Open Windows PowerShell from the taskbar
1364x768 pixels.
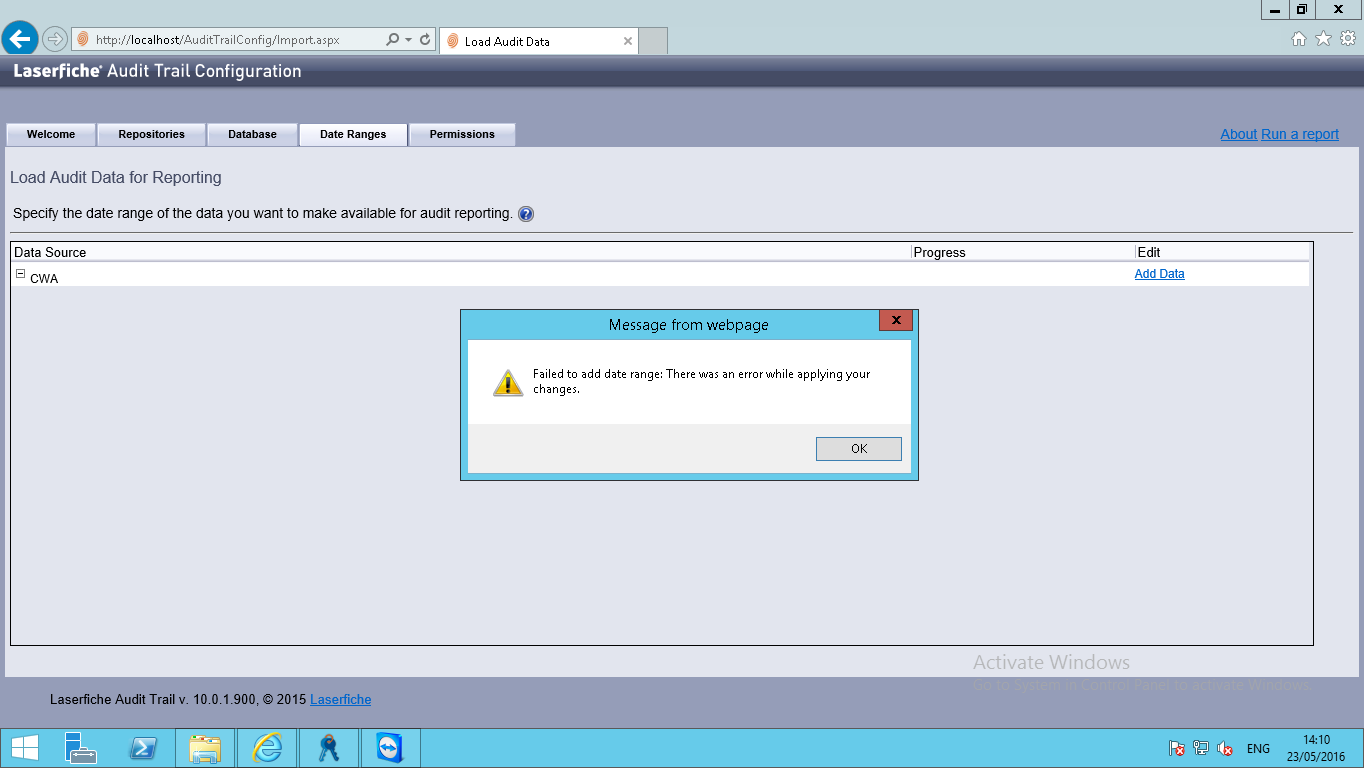pyautogui.click(x=143, y=748)
